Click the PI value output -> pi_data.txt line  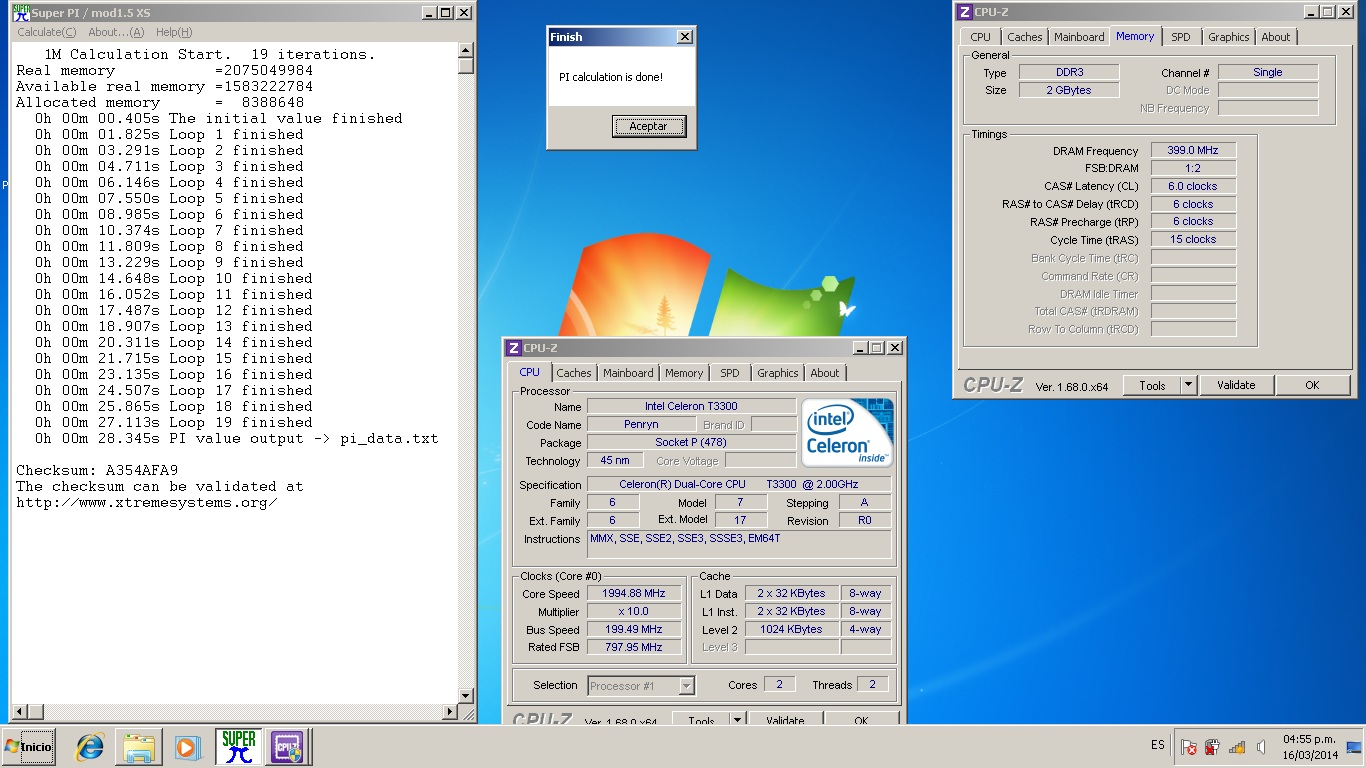point(237,438)
